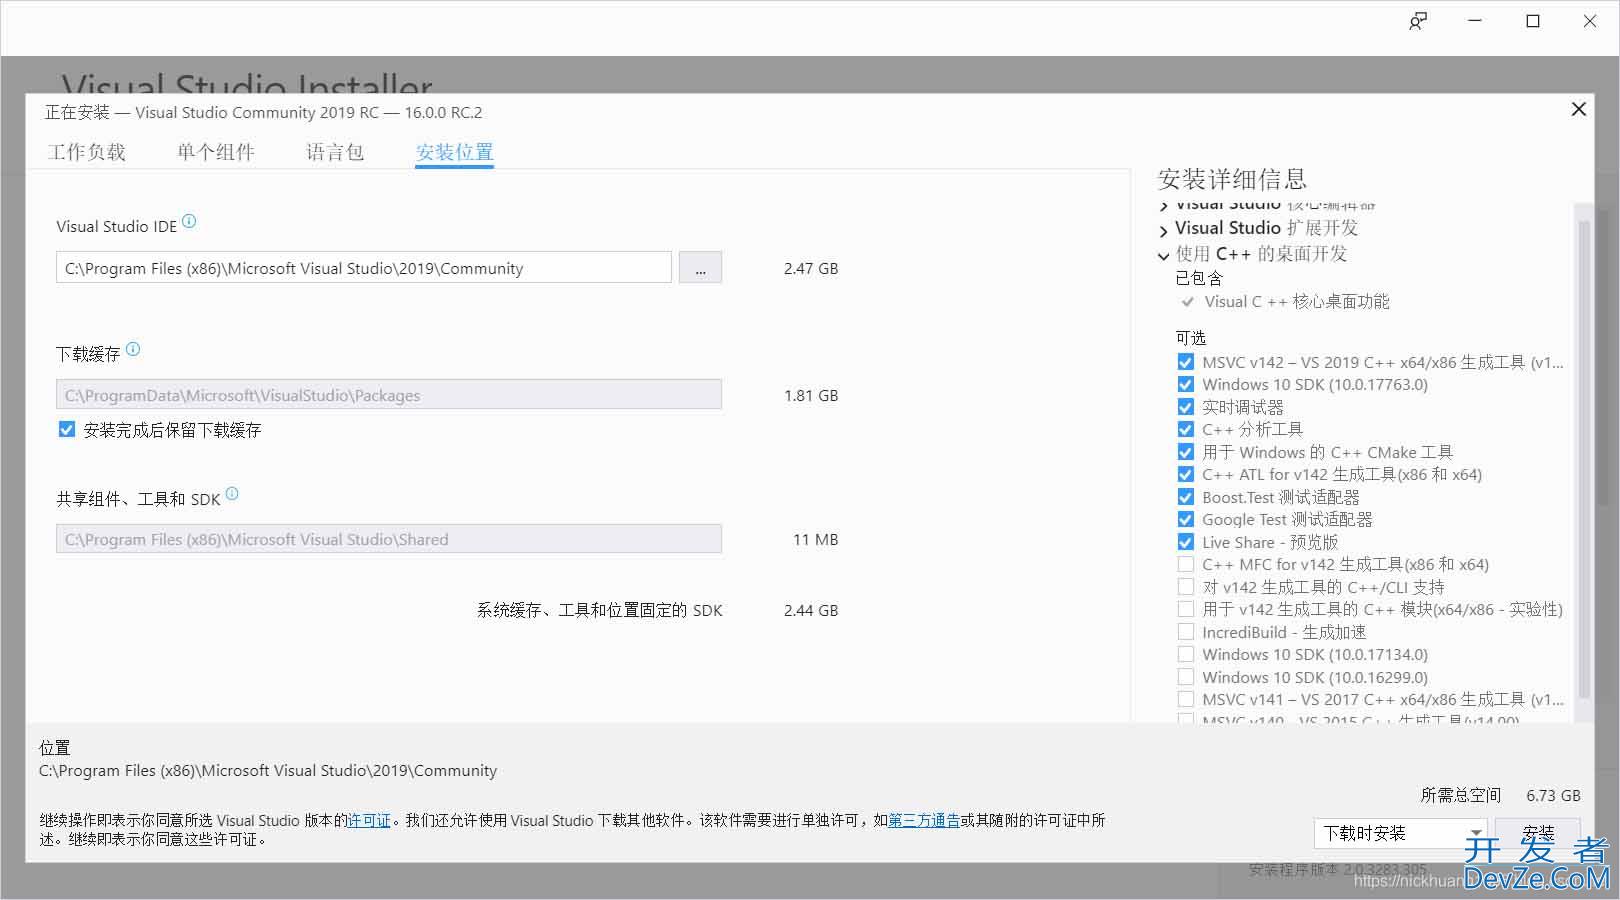Maximize the Visual Studio Installer window
The image size is (1620, 900).
(1533, 21)
